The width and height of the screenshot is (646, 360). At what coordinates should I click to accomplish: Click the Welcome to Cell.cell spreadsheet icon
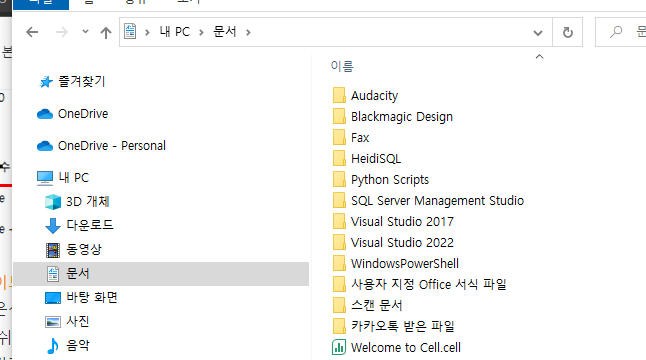pos(339,347)
